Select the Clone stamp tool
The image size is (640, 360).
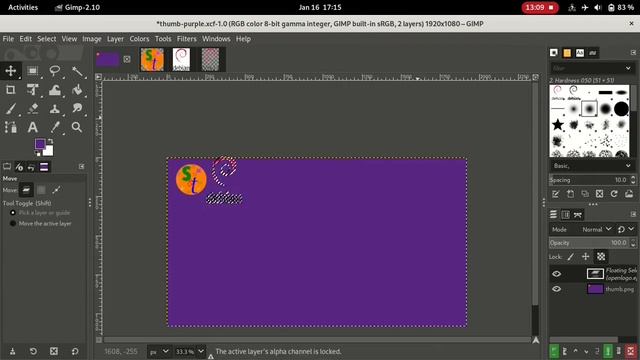[55, 109]
